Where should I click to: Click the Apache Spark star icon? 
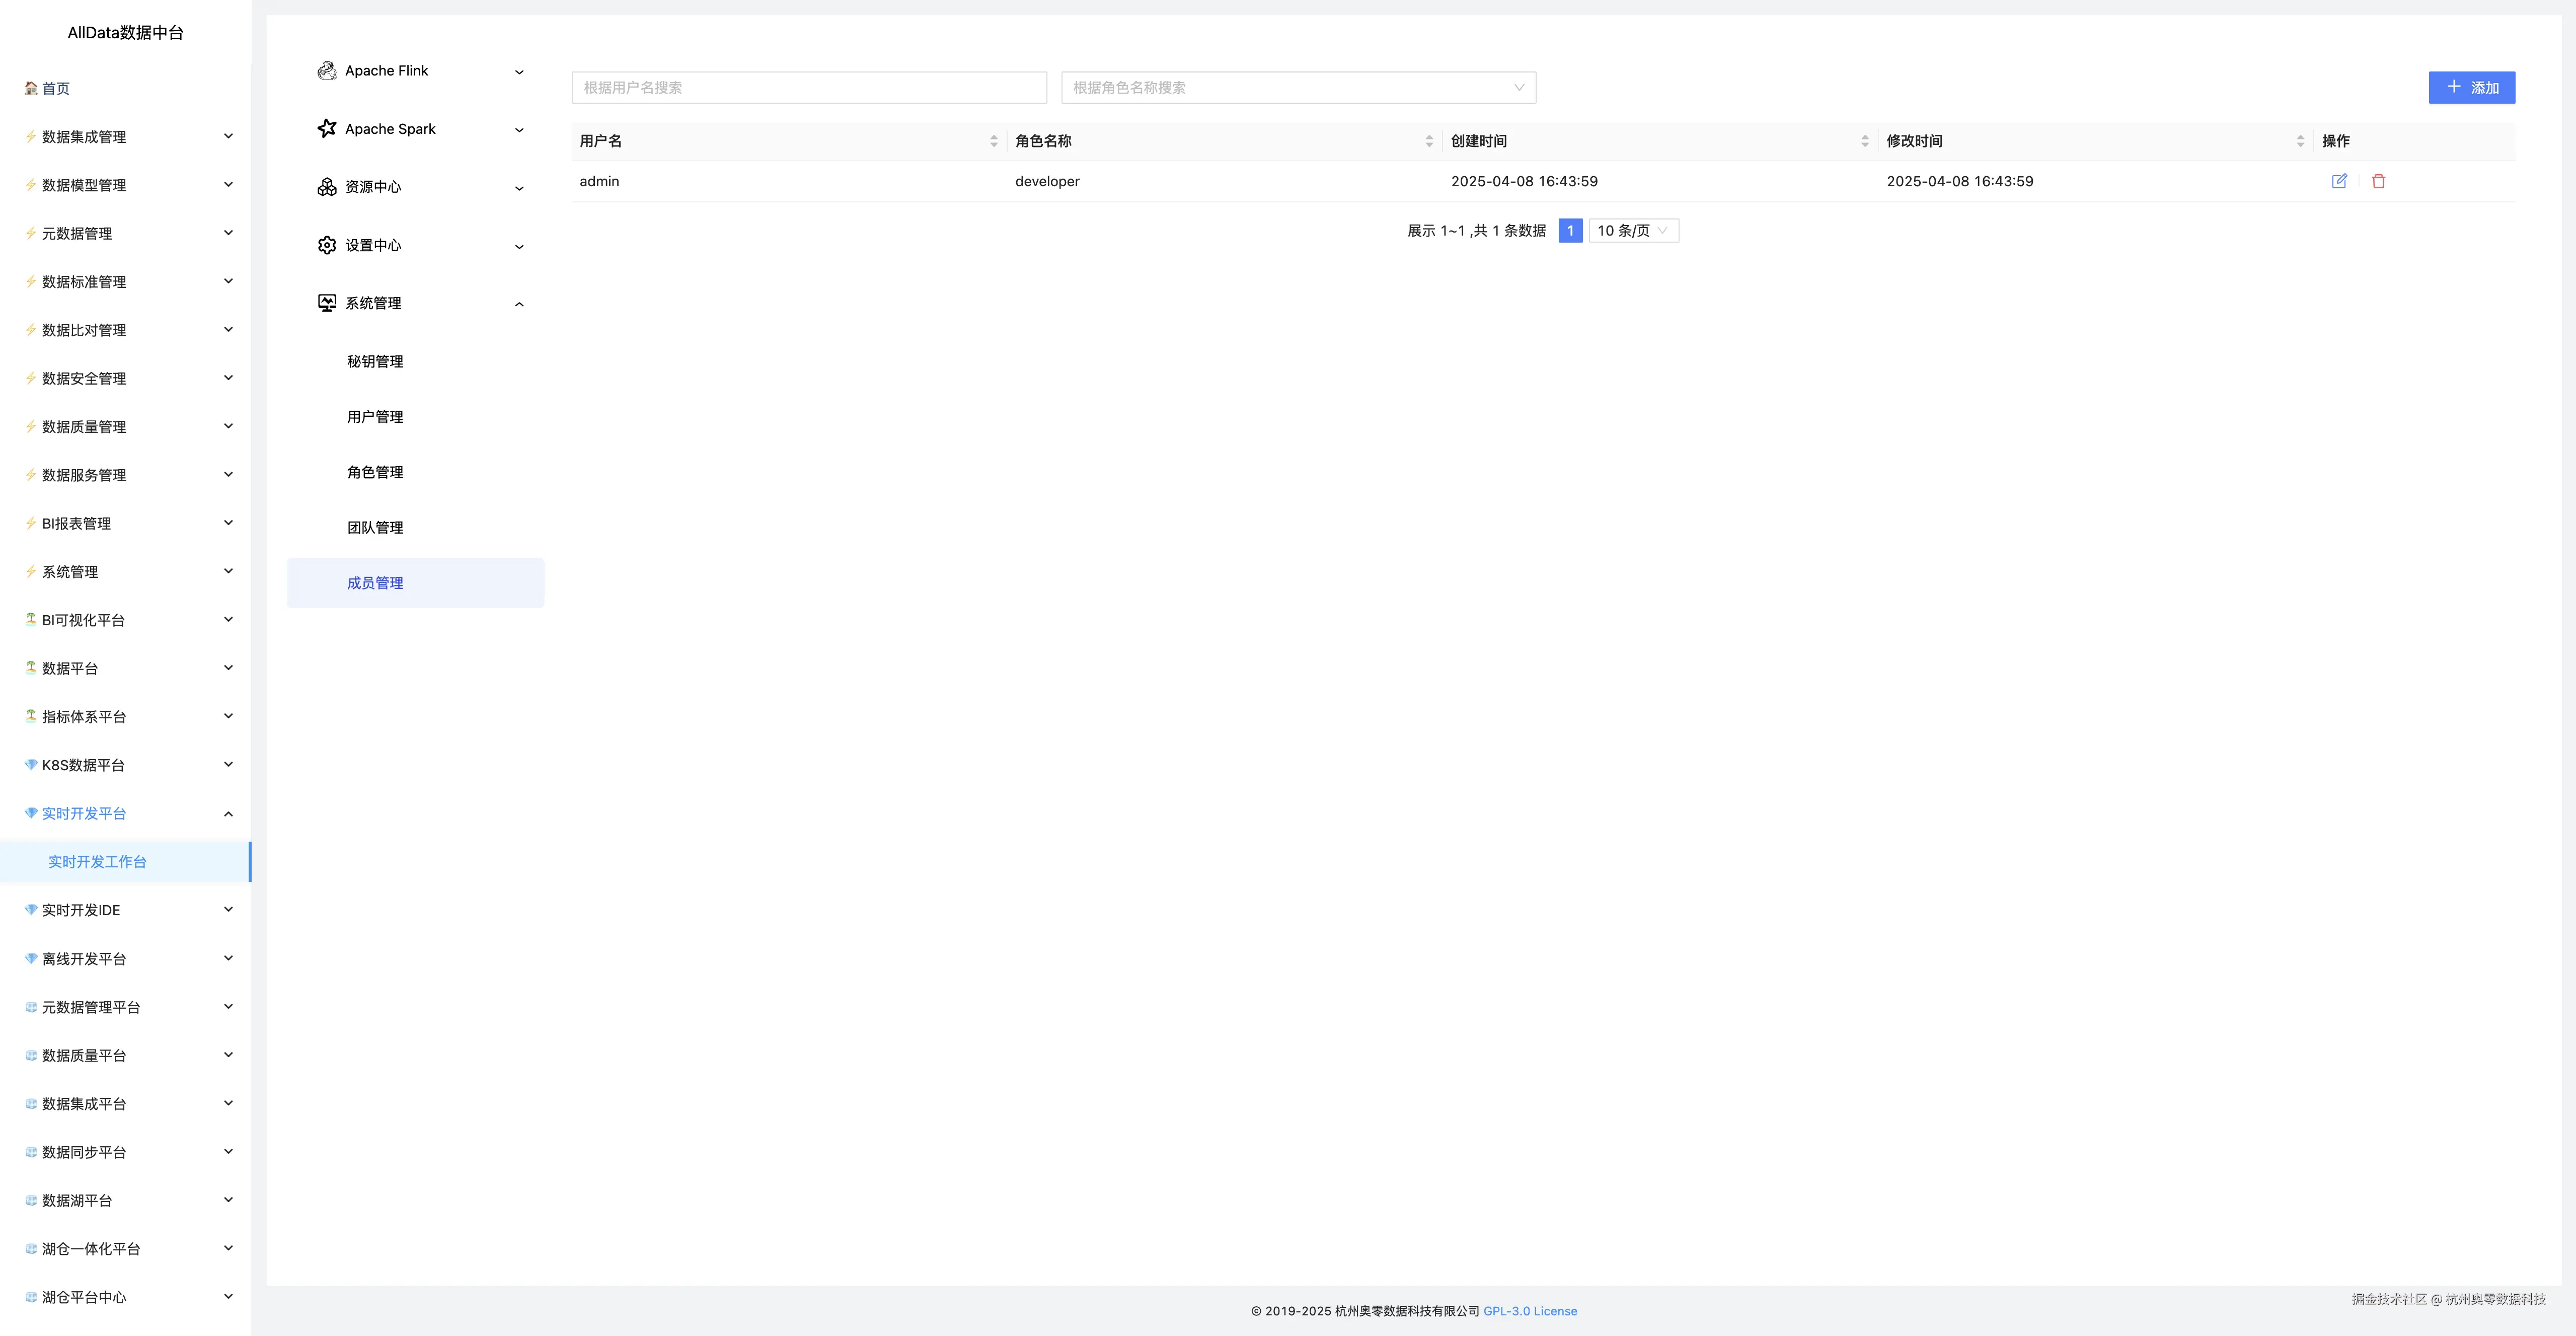[326, 129]
